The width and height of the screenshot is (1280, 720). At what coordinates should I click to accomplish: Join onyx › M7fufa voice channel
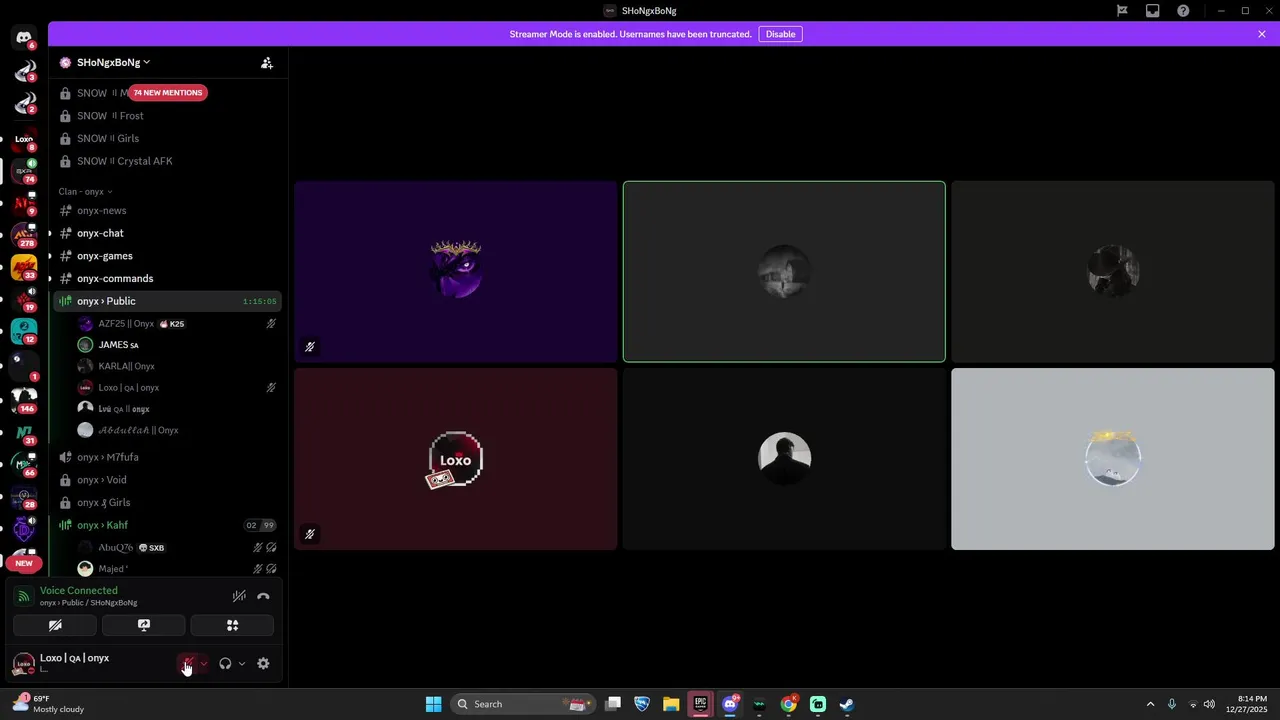pos(167,457)
